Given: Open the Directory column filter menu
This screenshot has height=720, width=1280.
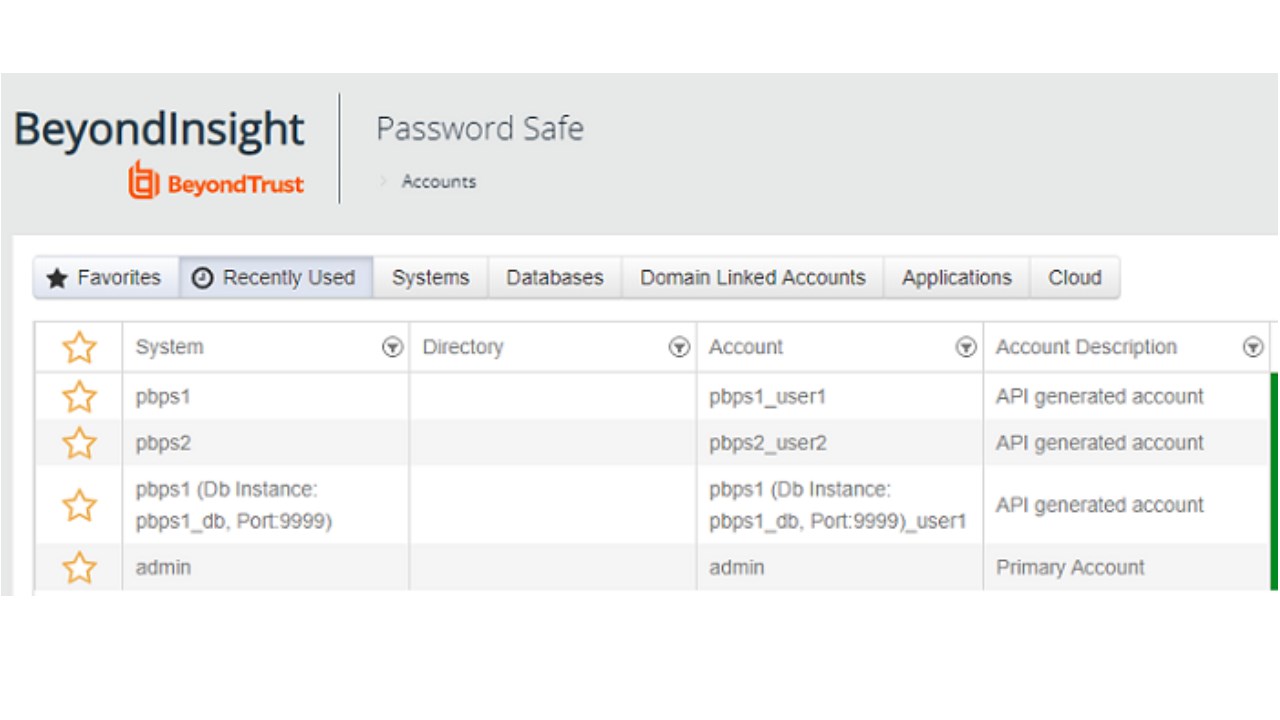Looking at the screenshot, I should (x=679, y=348).
